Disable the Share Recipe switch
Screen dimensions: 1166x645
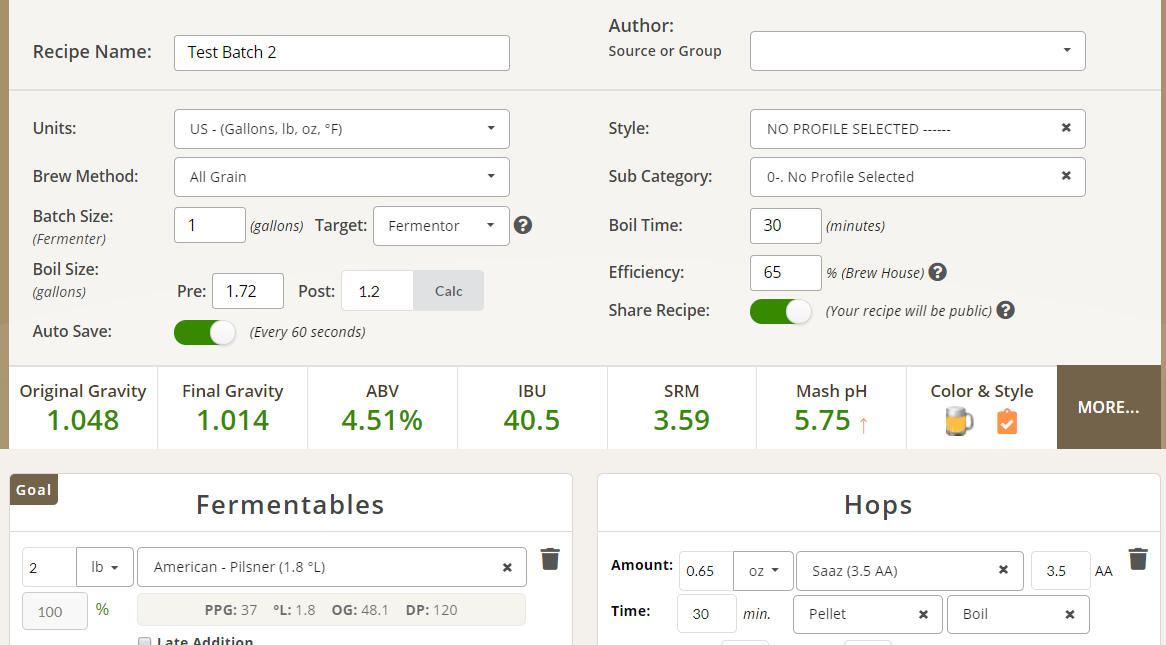pos(781,311)
